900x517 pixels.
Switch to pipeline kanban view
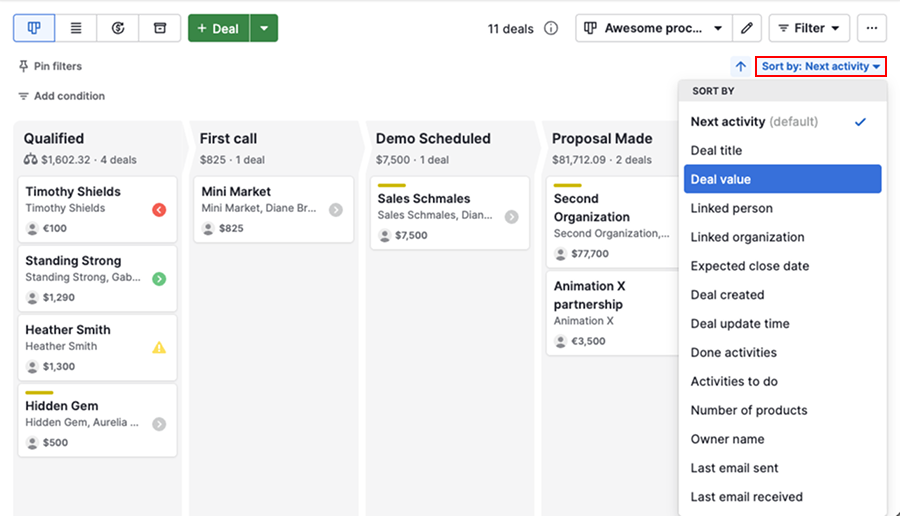(34, 28)
